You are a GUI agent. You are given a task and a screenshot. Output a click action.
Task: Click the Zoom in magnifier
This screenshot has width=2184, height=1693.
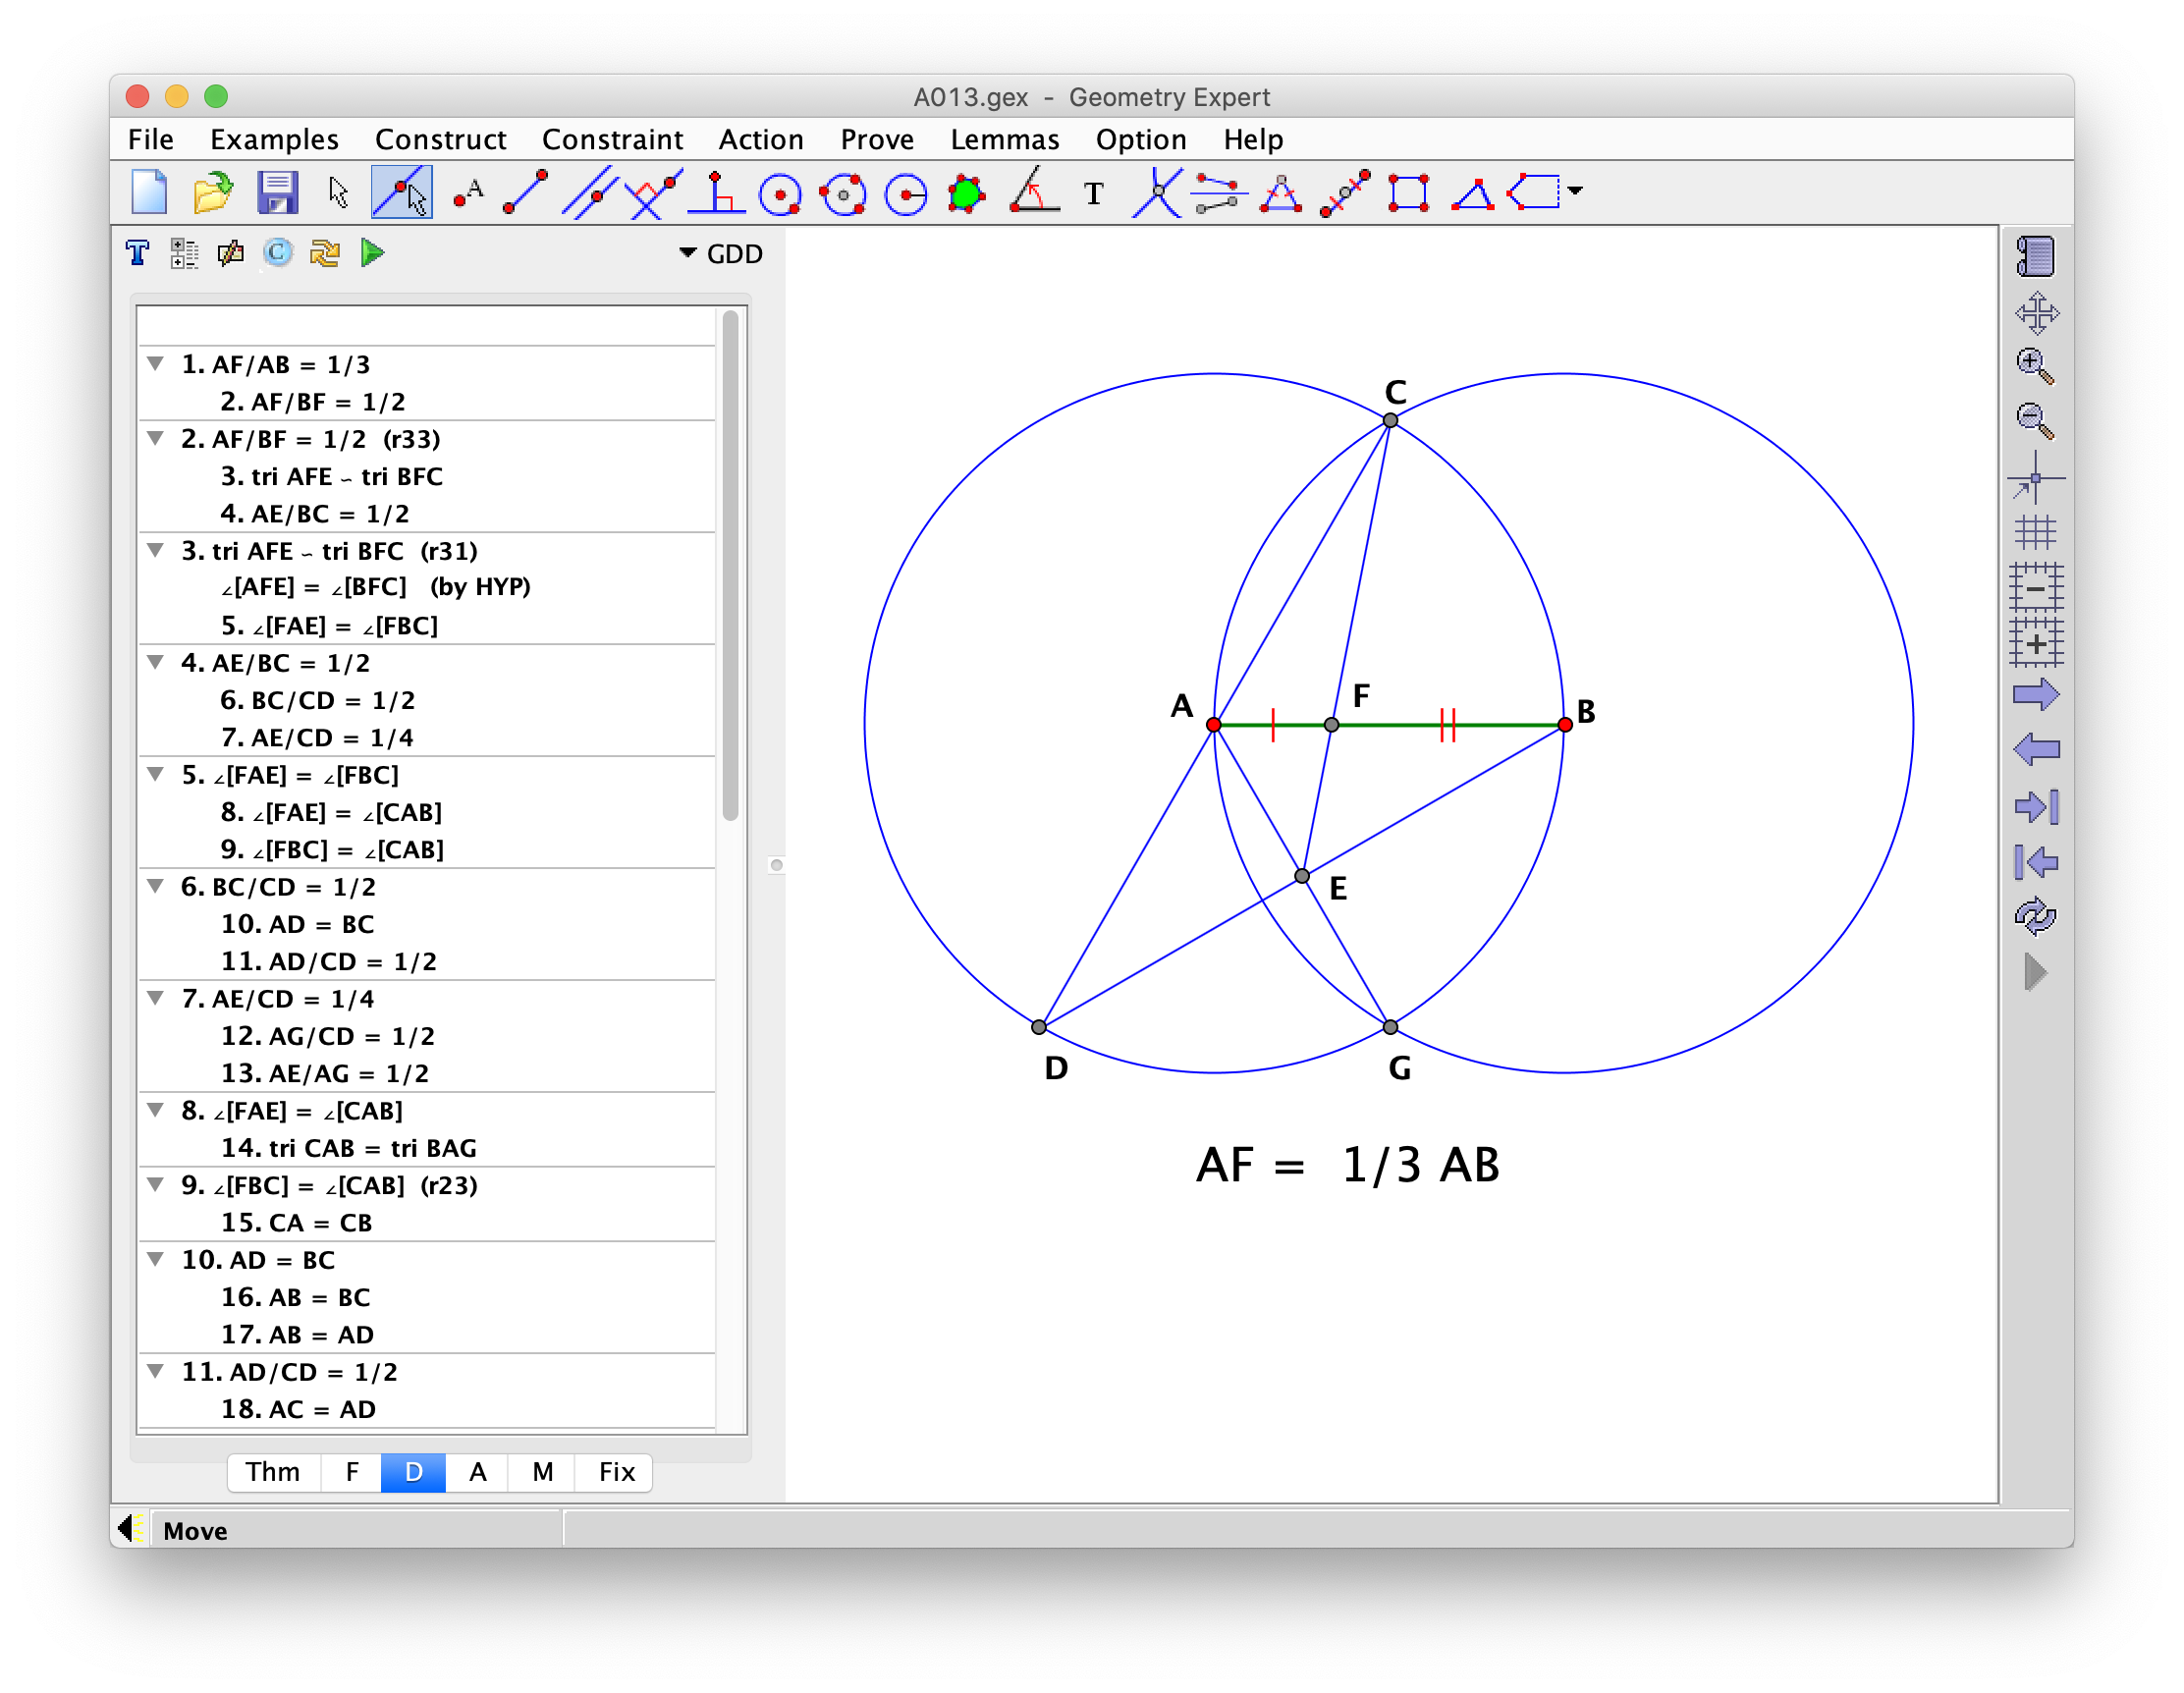[x=2035, y=366]
